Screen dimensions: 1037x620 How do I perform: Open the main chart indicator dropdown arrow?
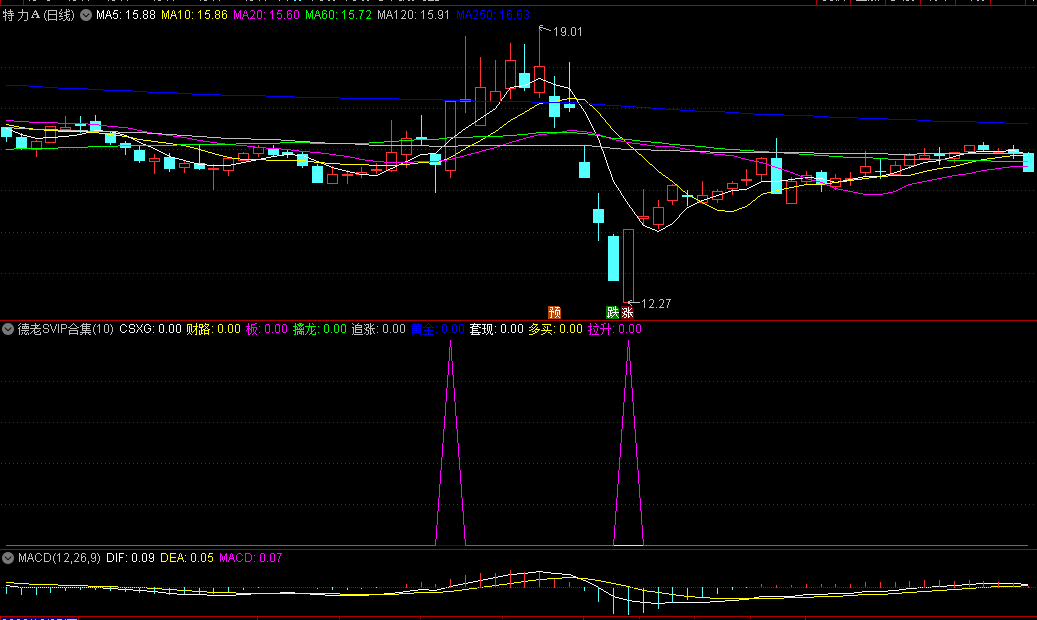[x=86, y=16]
